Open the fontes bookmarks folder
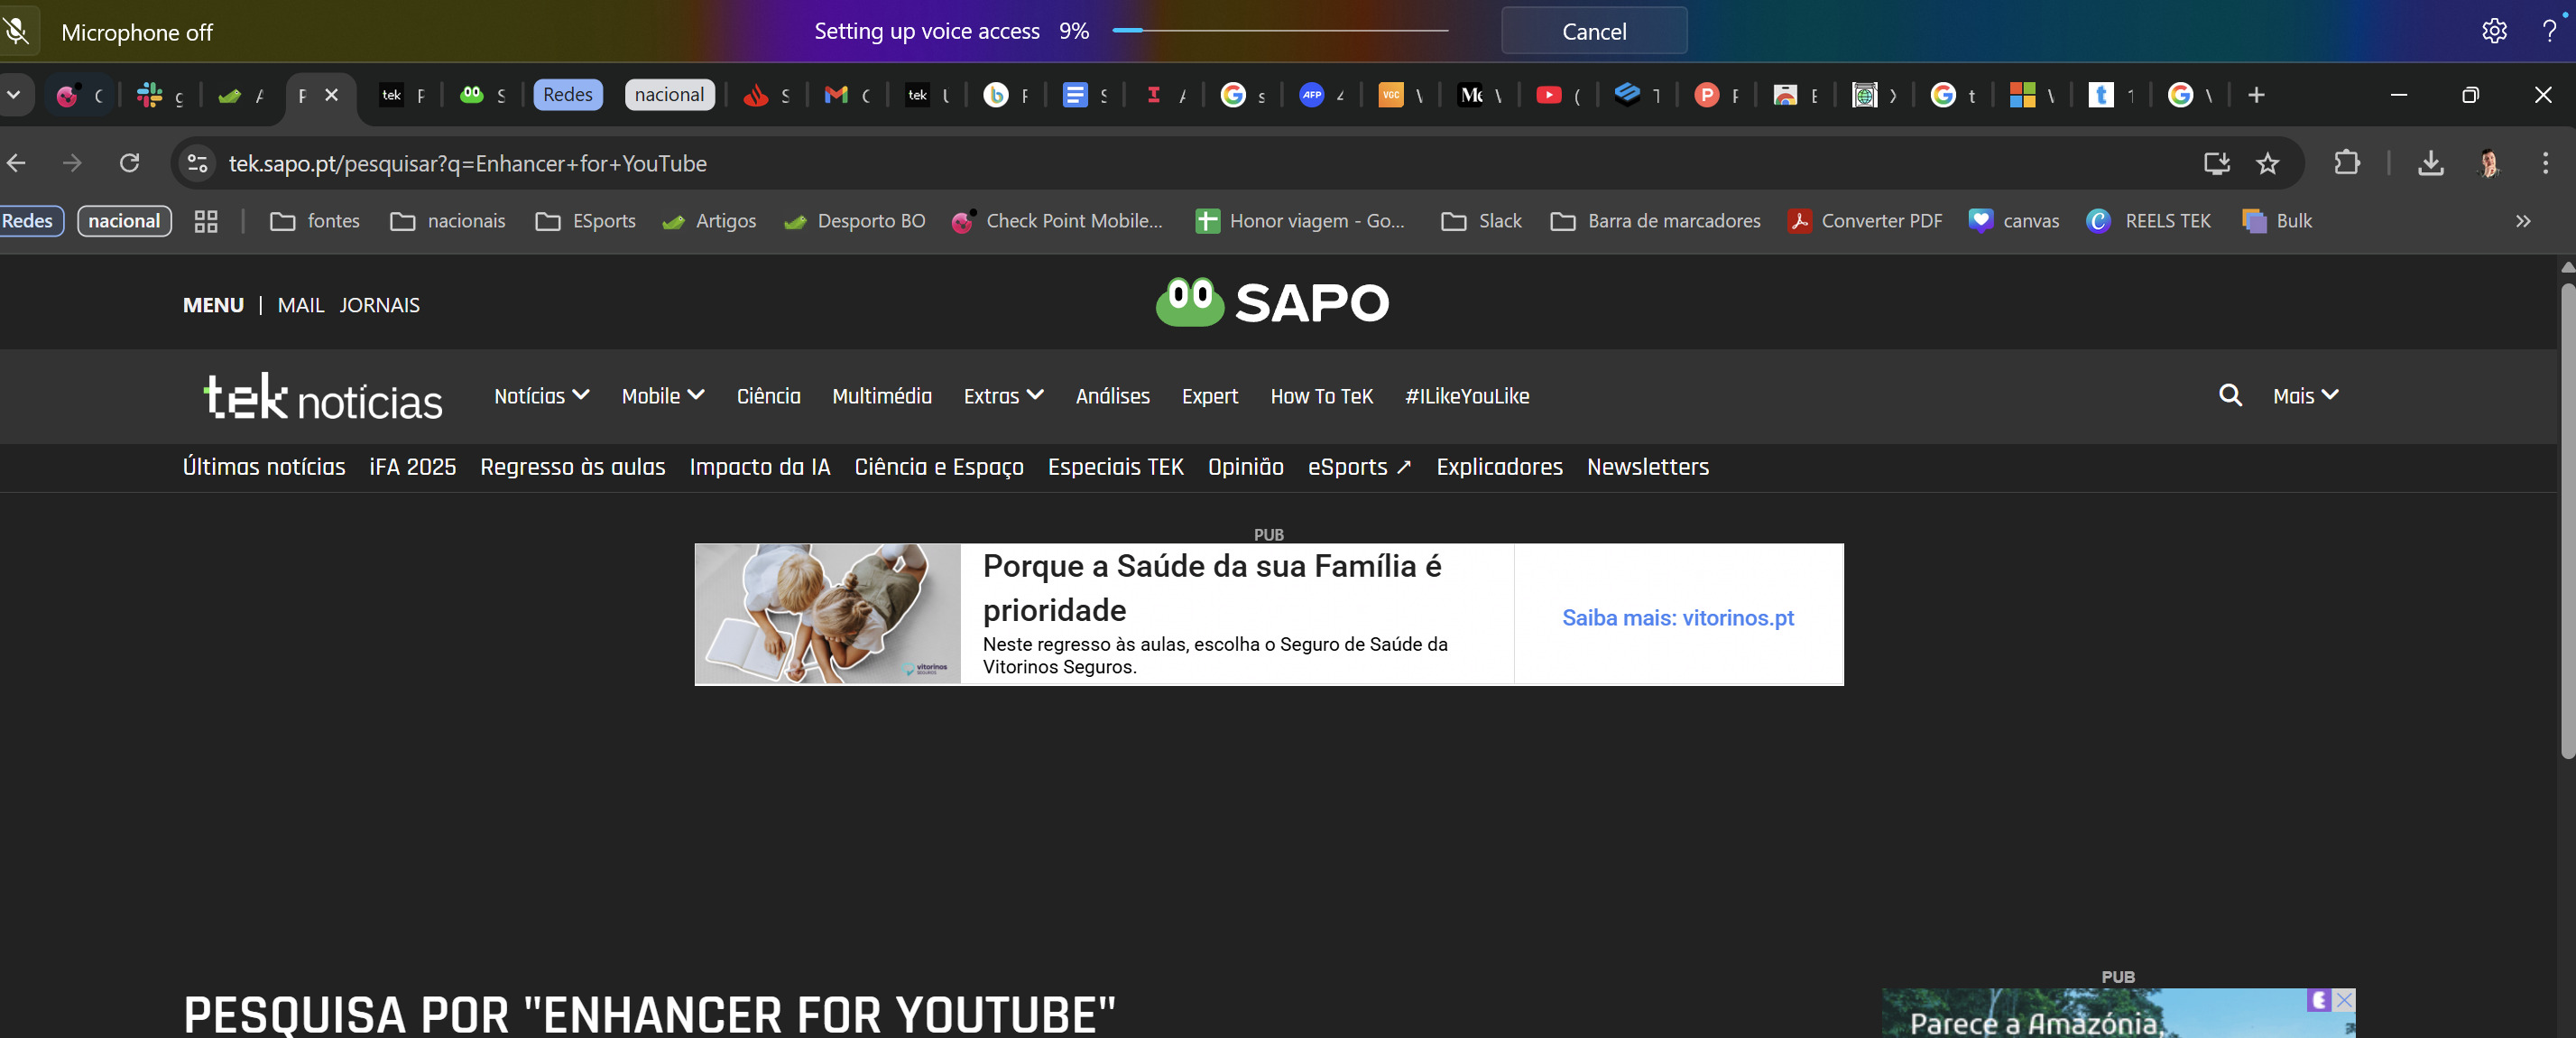Viewport: 2576px width, 1038px height. 315,221
